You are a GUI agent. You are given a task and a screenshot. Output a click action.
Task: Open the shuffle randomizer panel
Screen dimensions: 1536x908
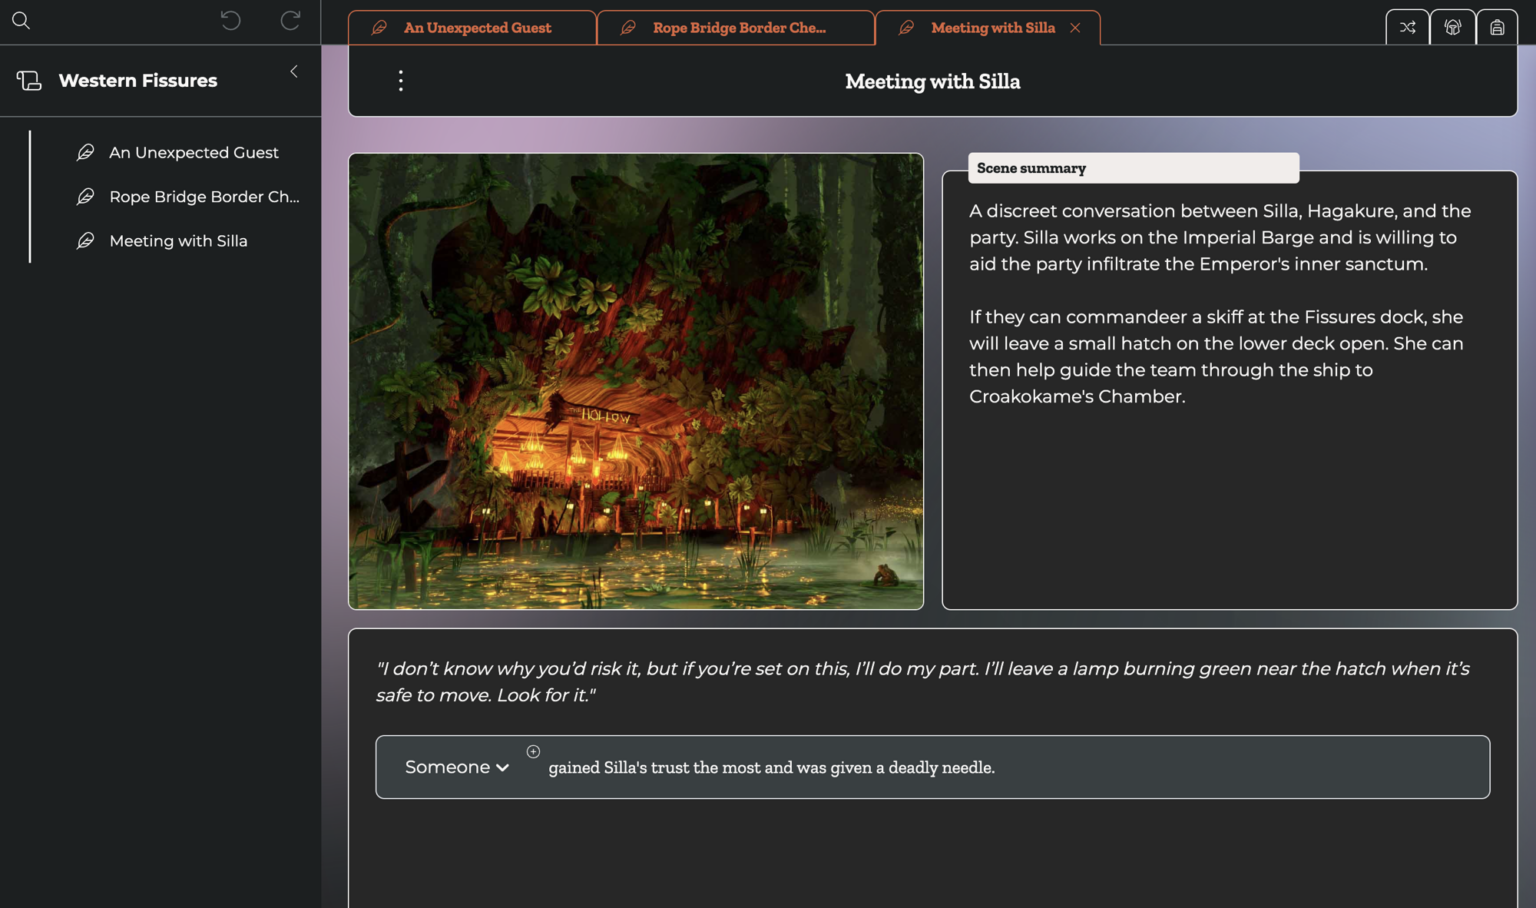[1407, 28]
